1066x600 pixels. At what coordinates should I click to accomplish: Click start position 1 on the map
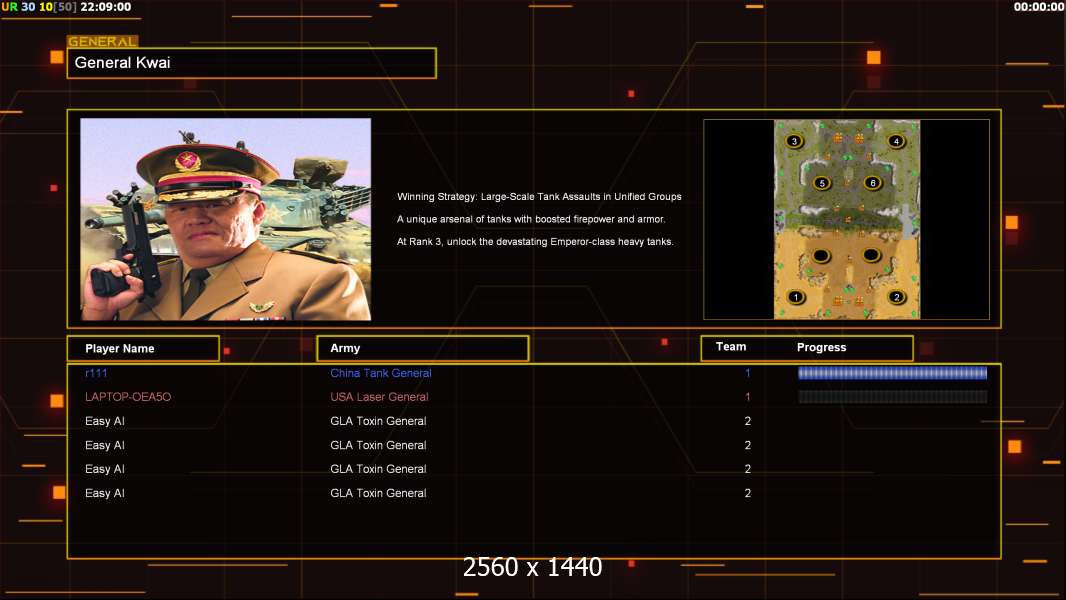(x=796, y=297)
